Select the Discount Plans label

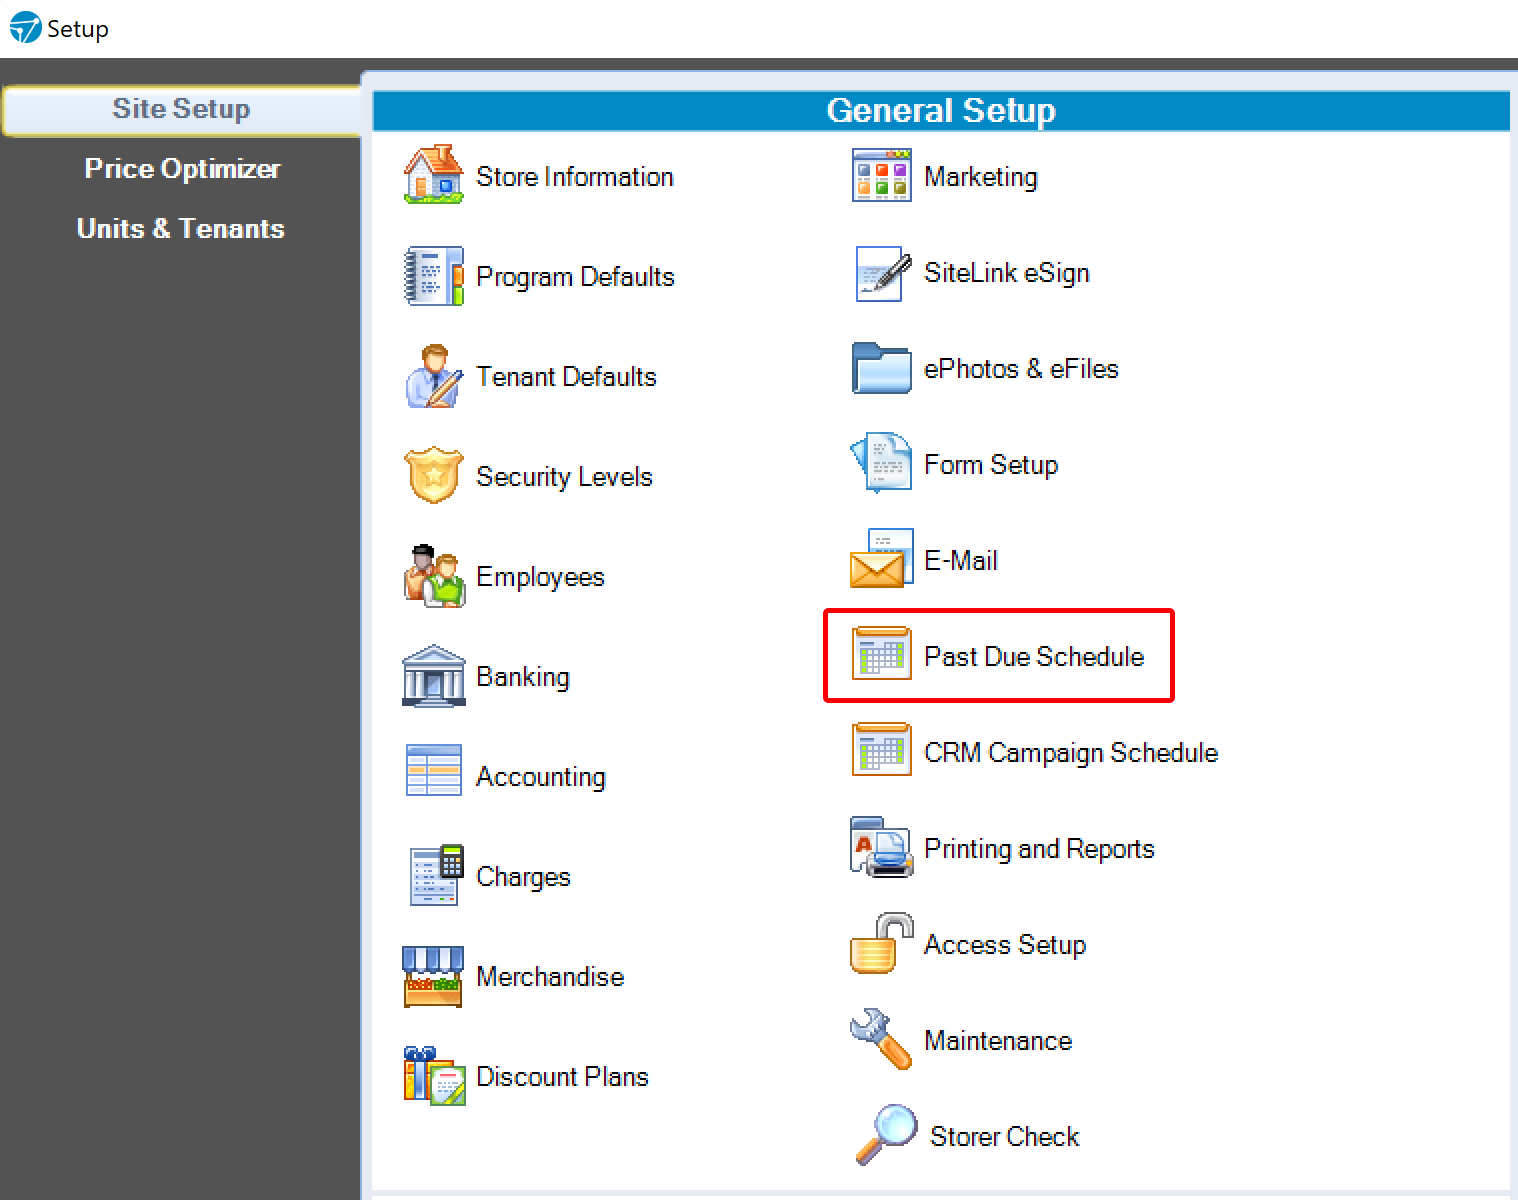[562, 1077]
